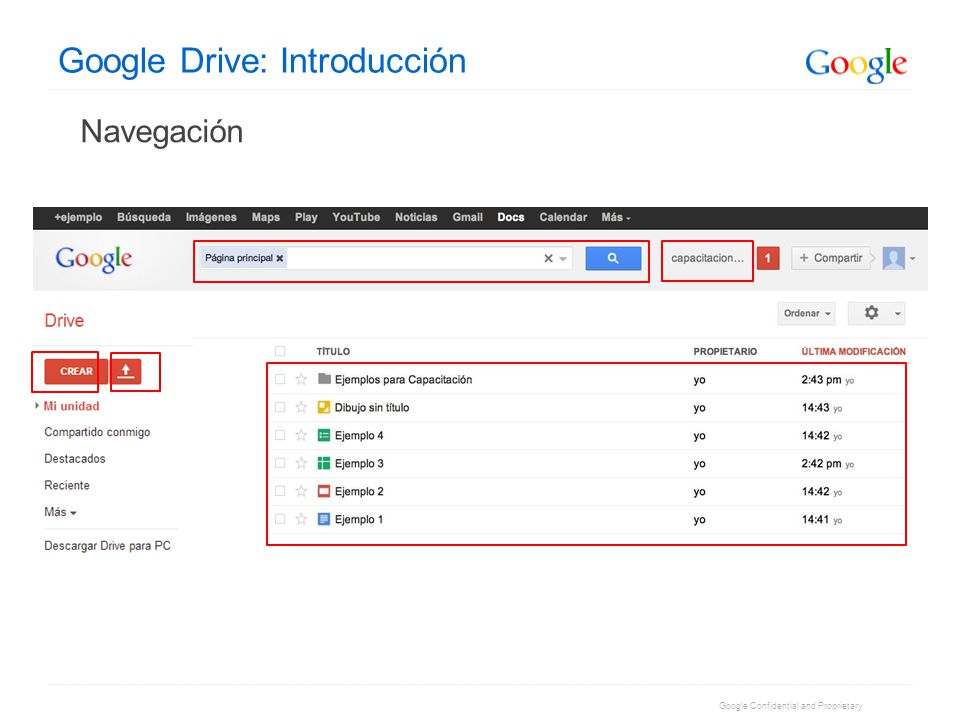Open Maps in the top bar

coord(266,217)
